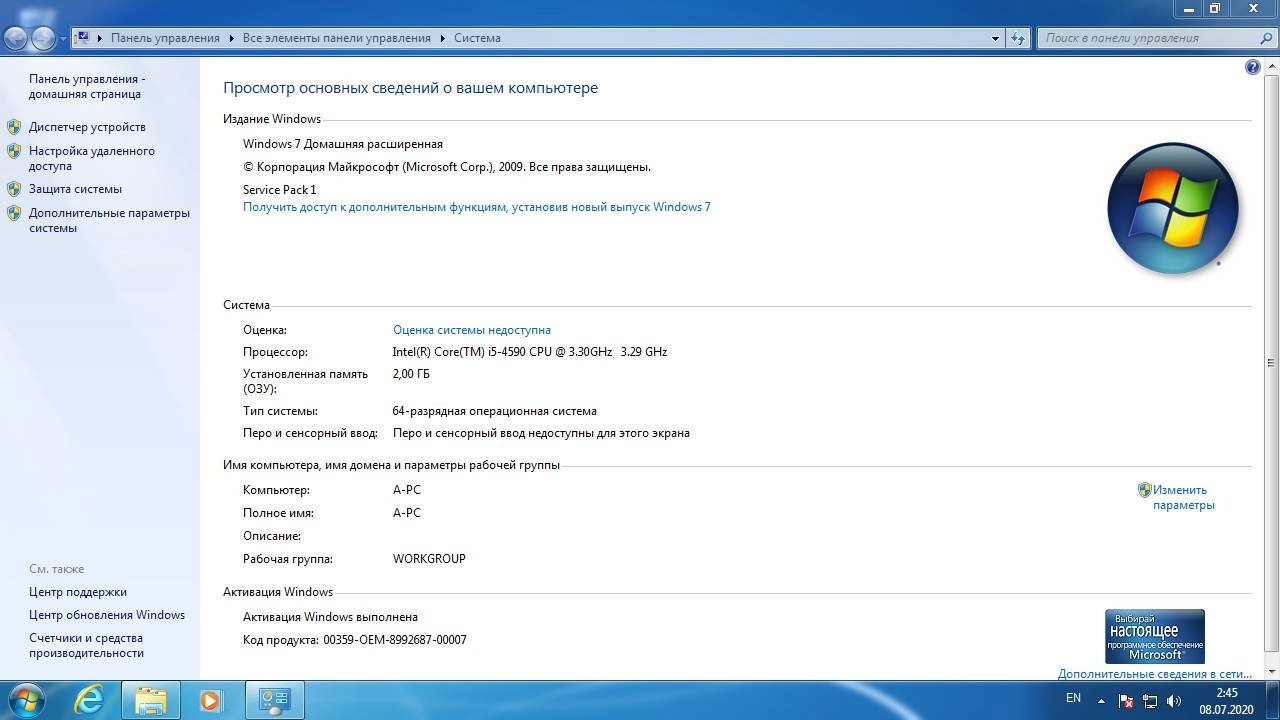Open the Help question mark icon
The height and width of the screenshot is (720, 1280).
(x=1253, y=67)
